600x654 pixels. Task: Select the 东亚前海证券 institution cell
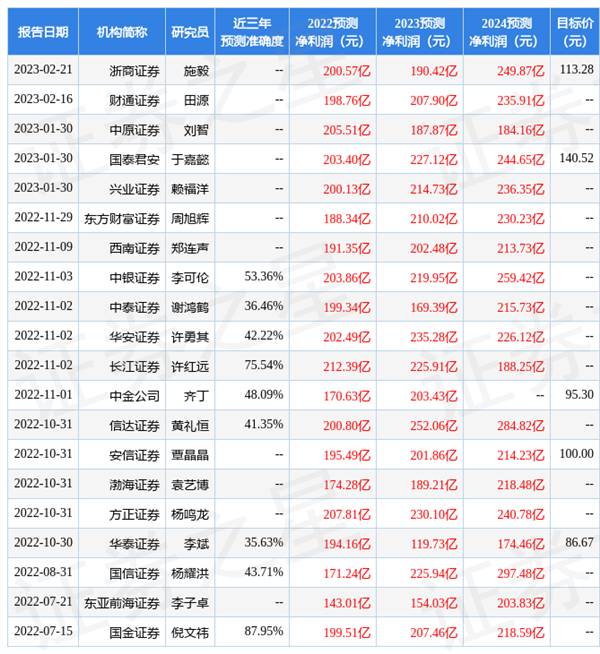point(122,604)
